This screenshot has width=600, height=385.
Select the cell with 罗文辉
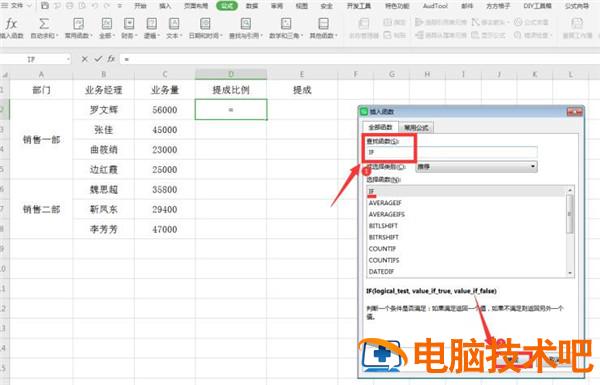pyautogui.click(x=104, y=110)
